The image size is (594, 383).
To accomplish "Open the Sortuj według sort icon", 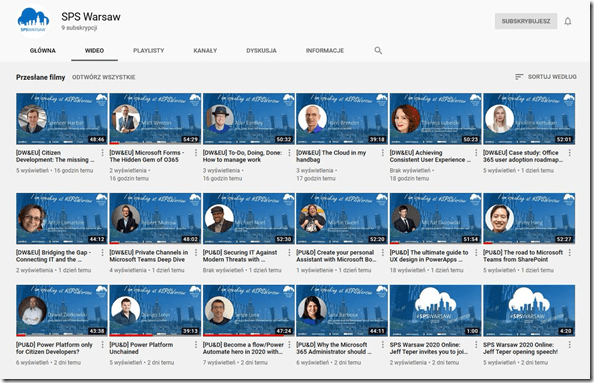I will point(519,77).
